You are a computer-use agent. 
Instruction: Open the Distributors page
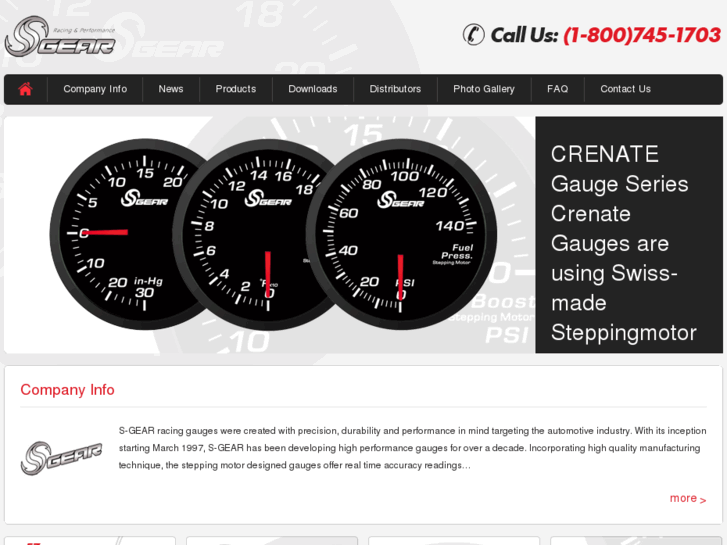[395, 89]
